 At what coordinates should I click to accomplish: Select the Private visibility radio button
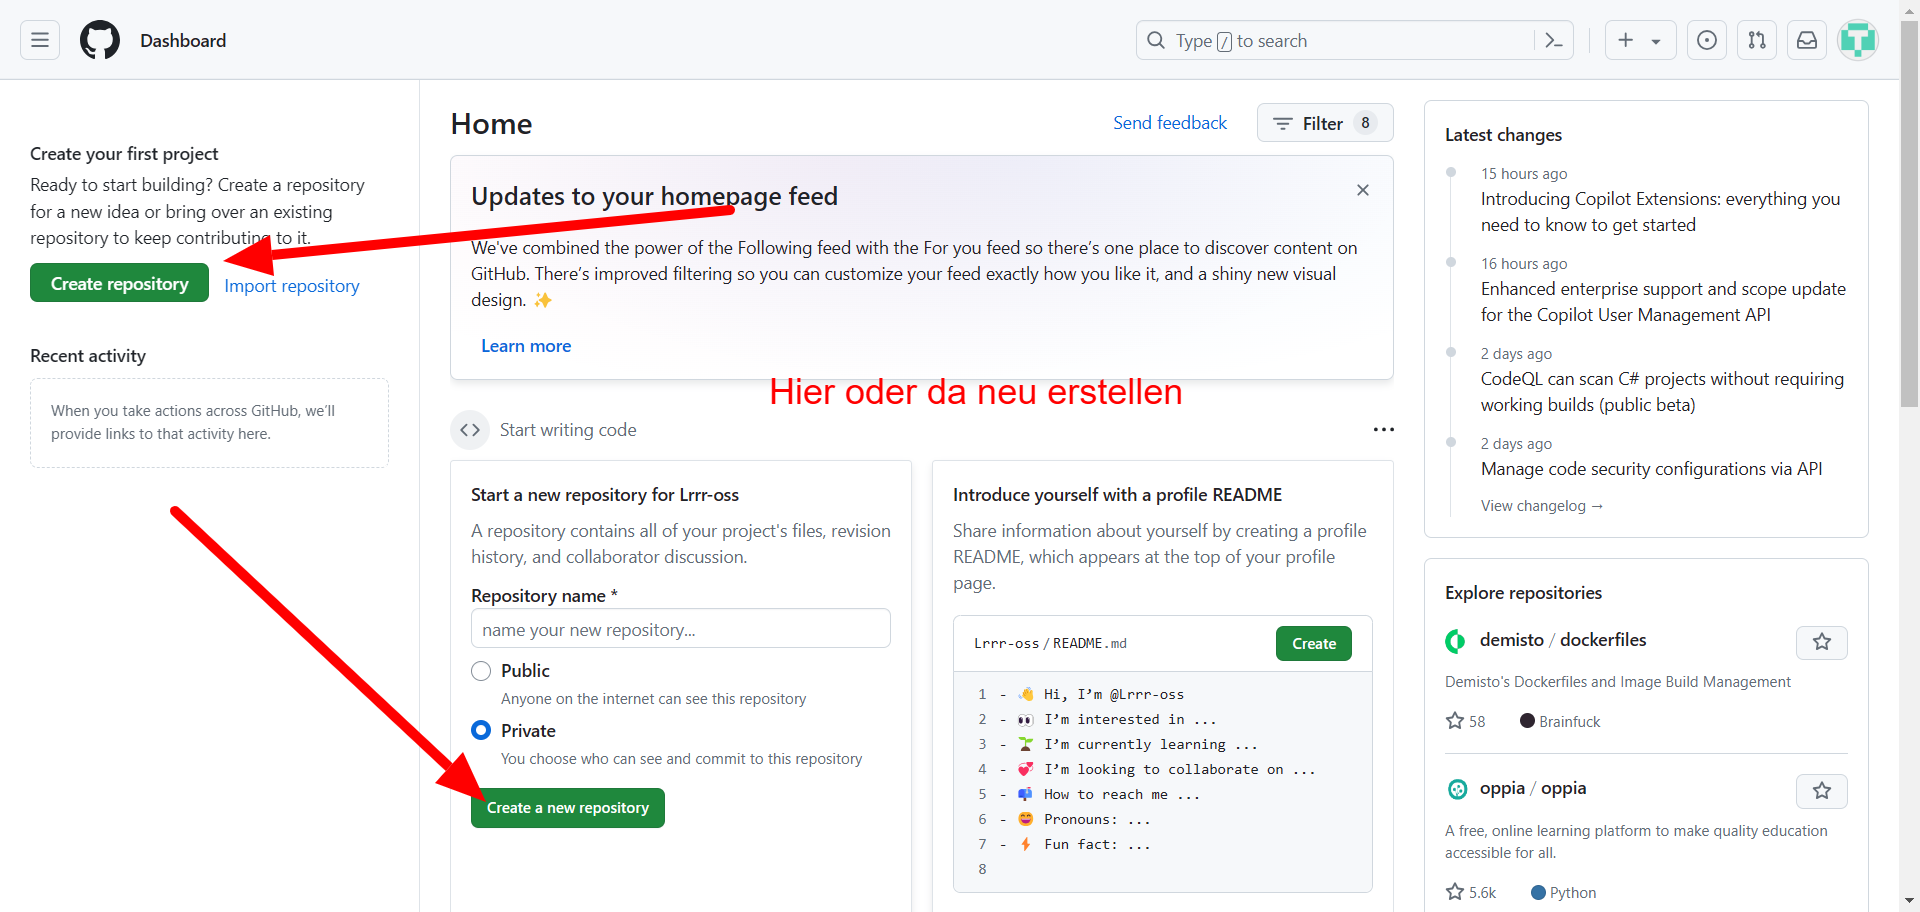pyautogui.click(x=481, y=731)
